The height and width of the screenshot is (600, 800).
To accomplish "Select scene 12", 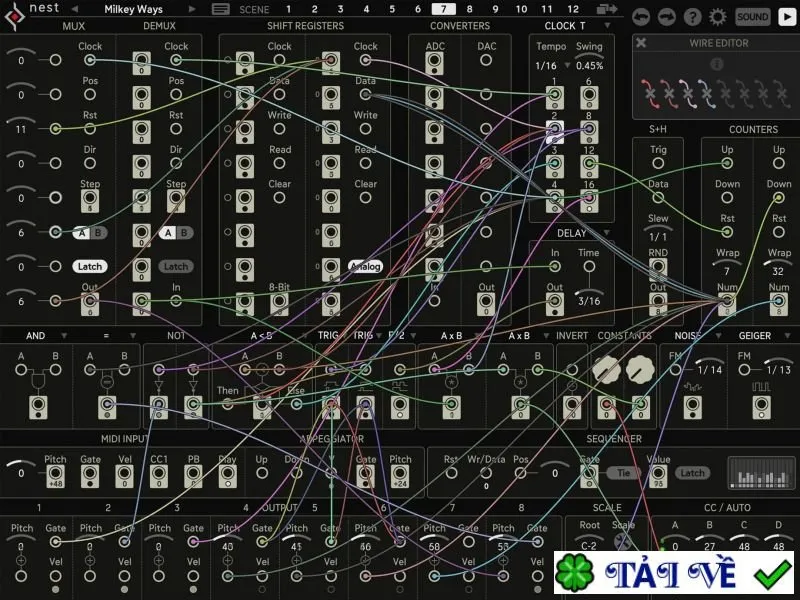I will (573, 9).
